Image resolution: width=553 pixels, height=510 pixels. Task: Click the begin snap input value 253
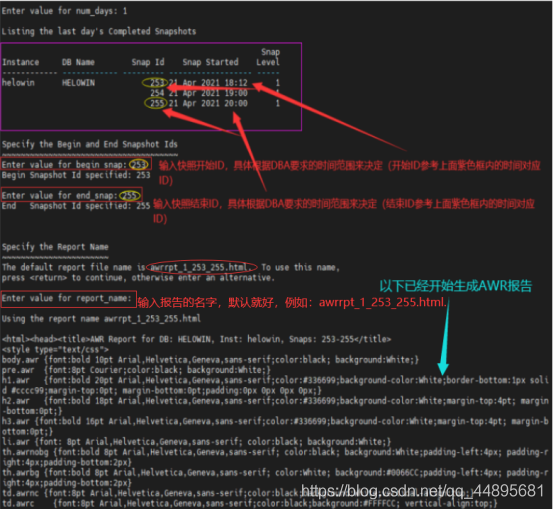[x=139, y=164]
